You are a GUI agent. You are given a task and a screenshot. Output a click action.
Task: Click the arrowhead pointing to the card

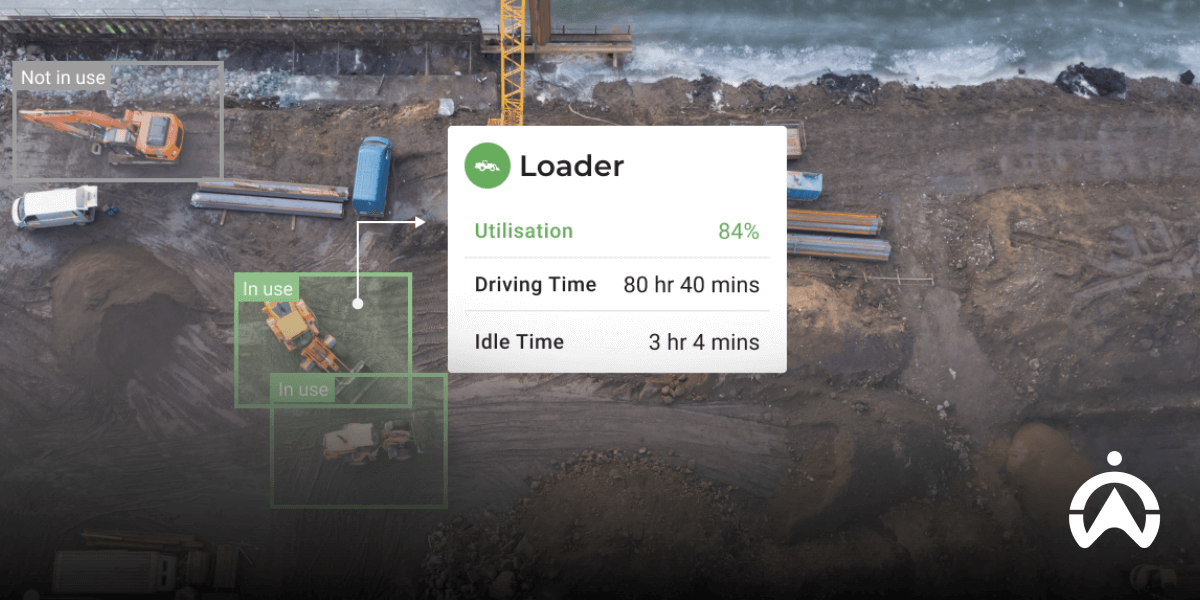coord(420,222)
